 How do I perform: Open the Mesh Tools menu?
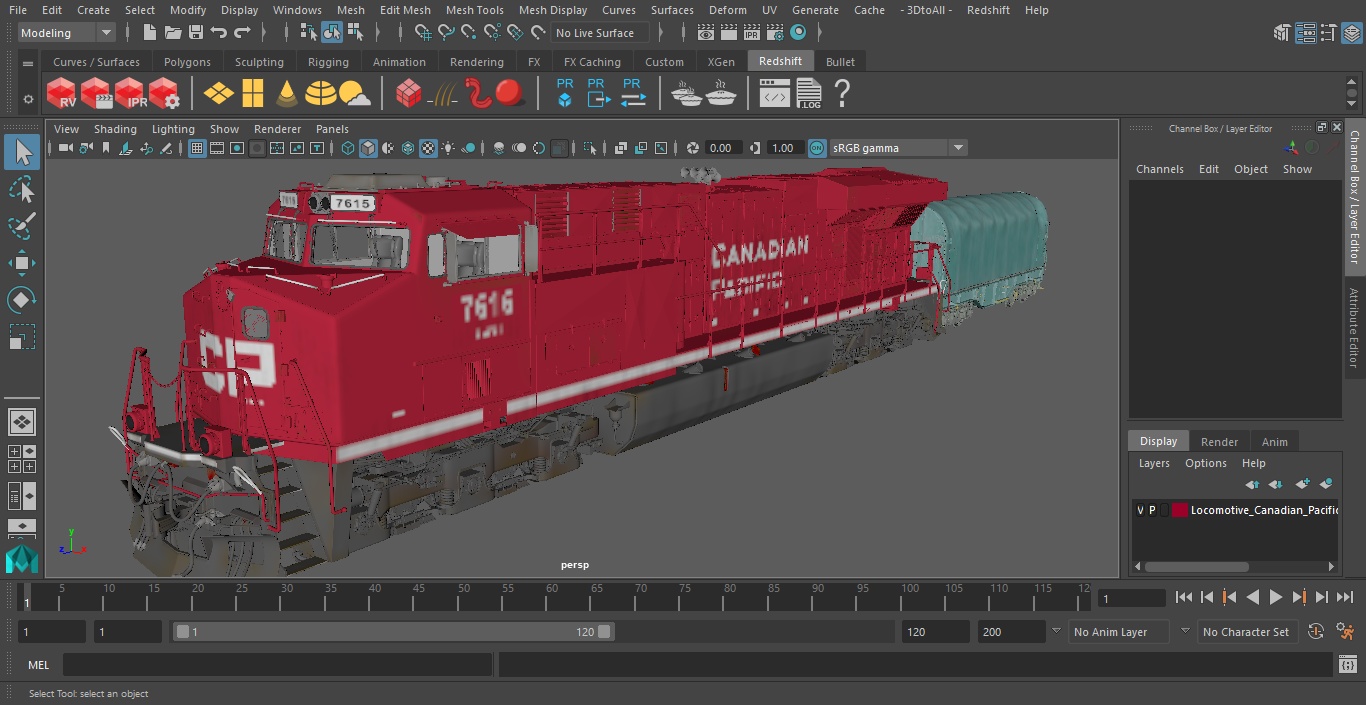coord(474,10)
